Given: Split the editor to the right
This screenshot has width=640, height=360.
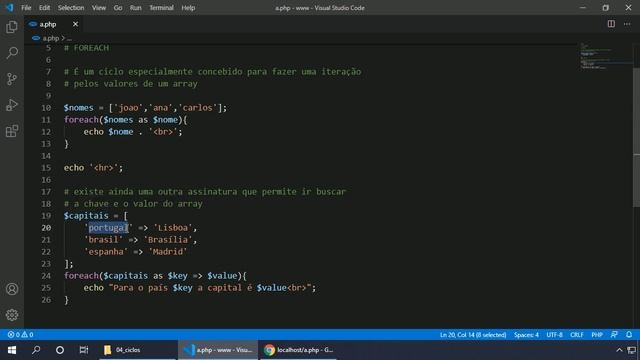Looking at the screenshot, I should pos(611,24).
